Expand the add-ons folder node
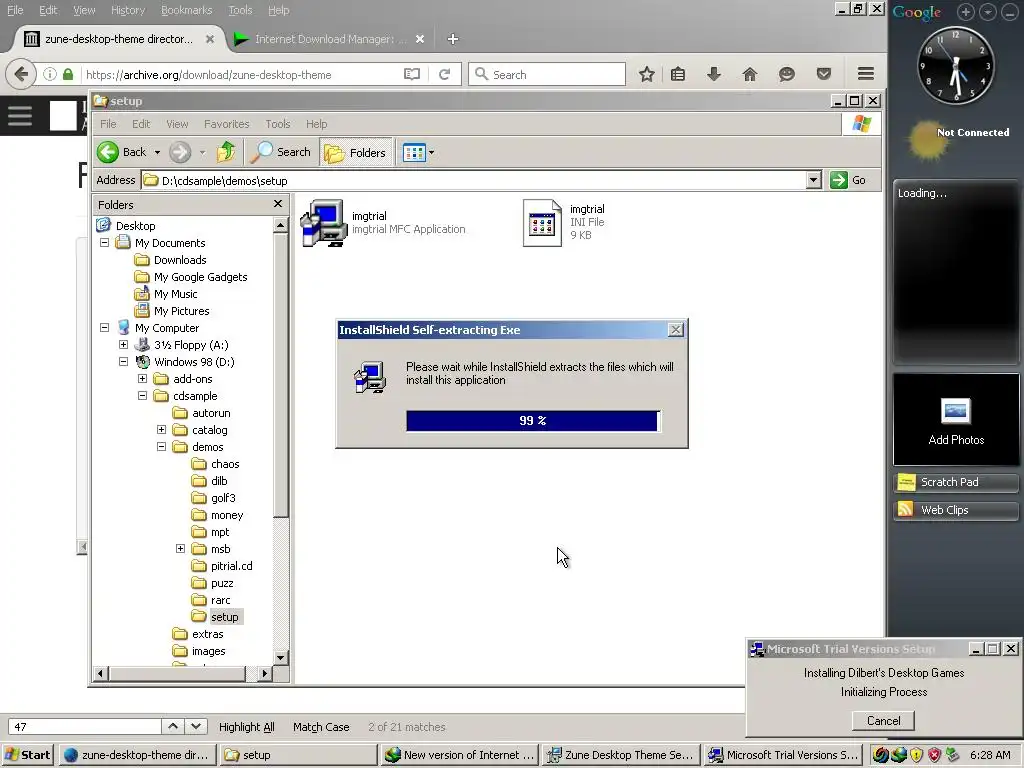This screenshot has height=768, width=1024. pyautogui.click(x=142, y=378)
